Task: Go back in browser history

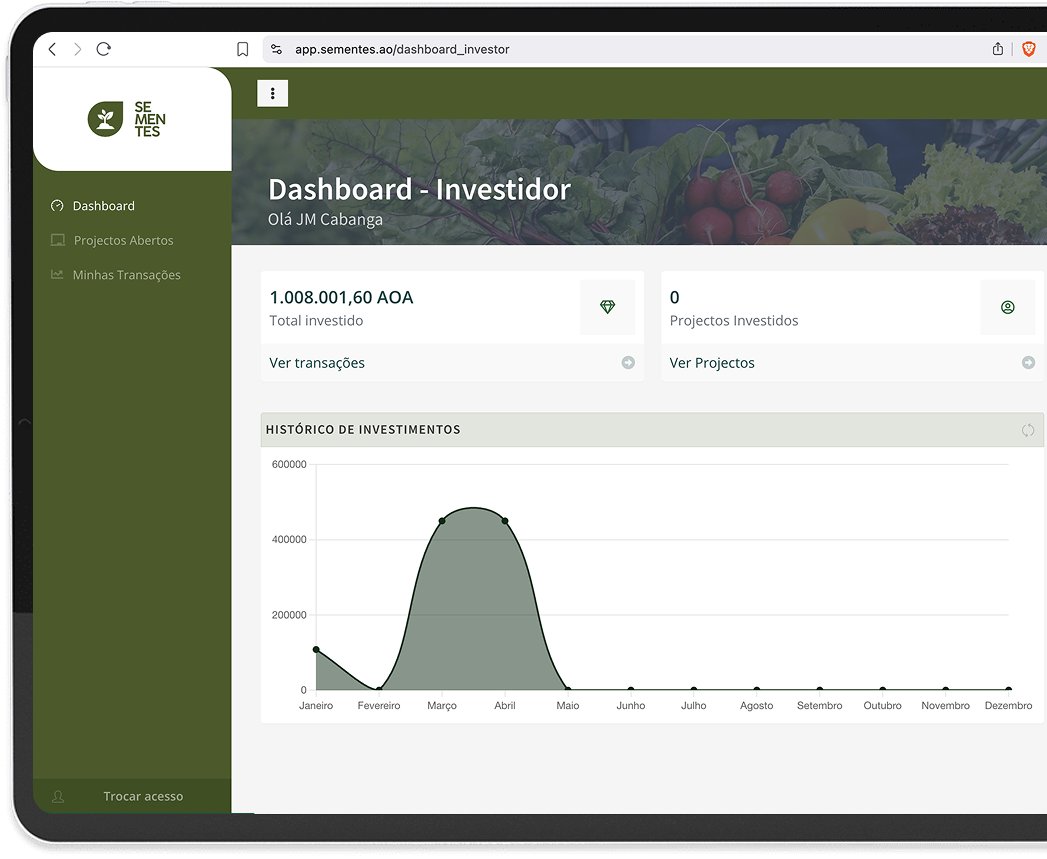Action: (x=52, y=49)
